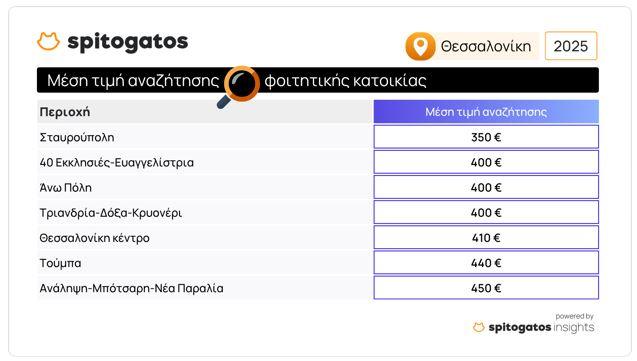Image resolution: width=637 pixels, height=361 pixels.
Task: Click the Θεσσαλονίκη κέντρο row label
Action: 94,238
